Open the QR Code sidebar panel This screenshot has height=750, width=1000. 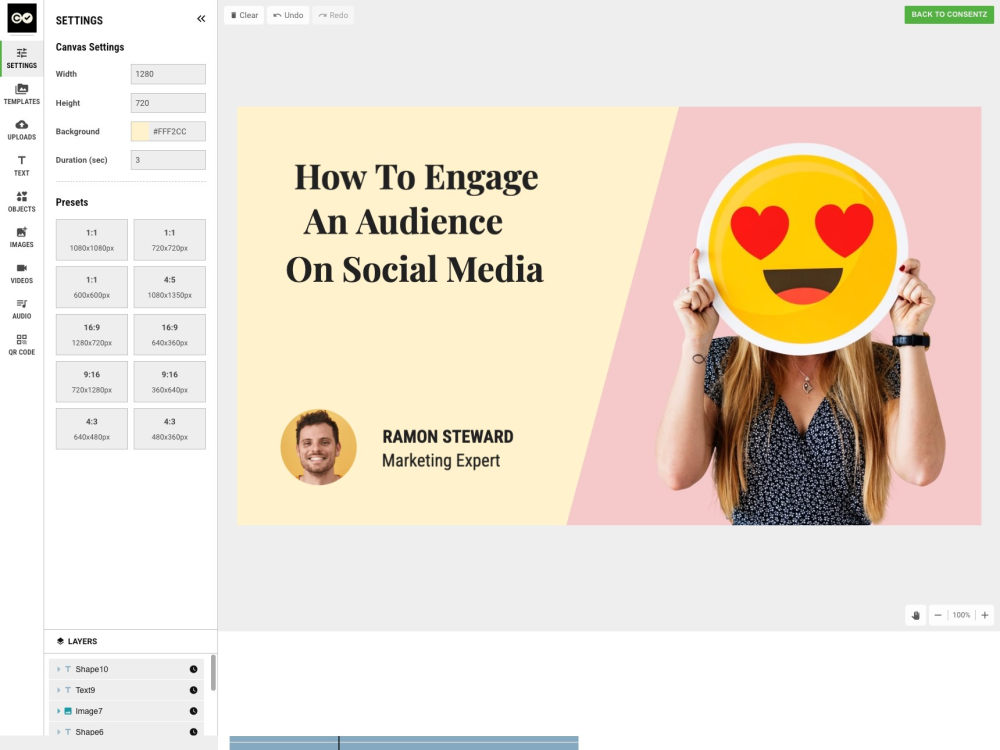point(22,344)
